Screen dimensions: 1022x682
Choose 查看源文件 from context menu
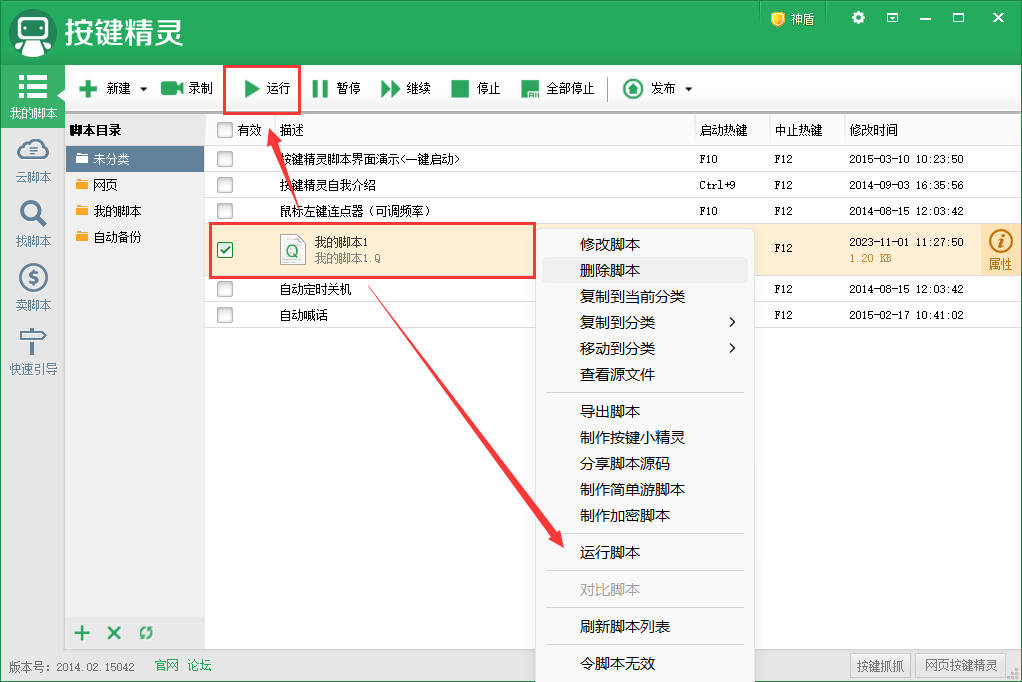click(x=645, y=375)
